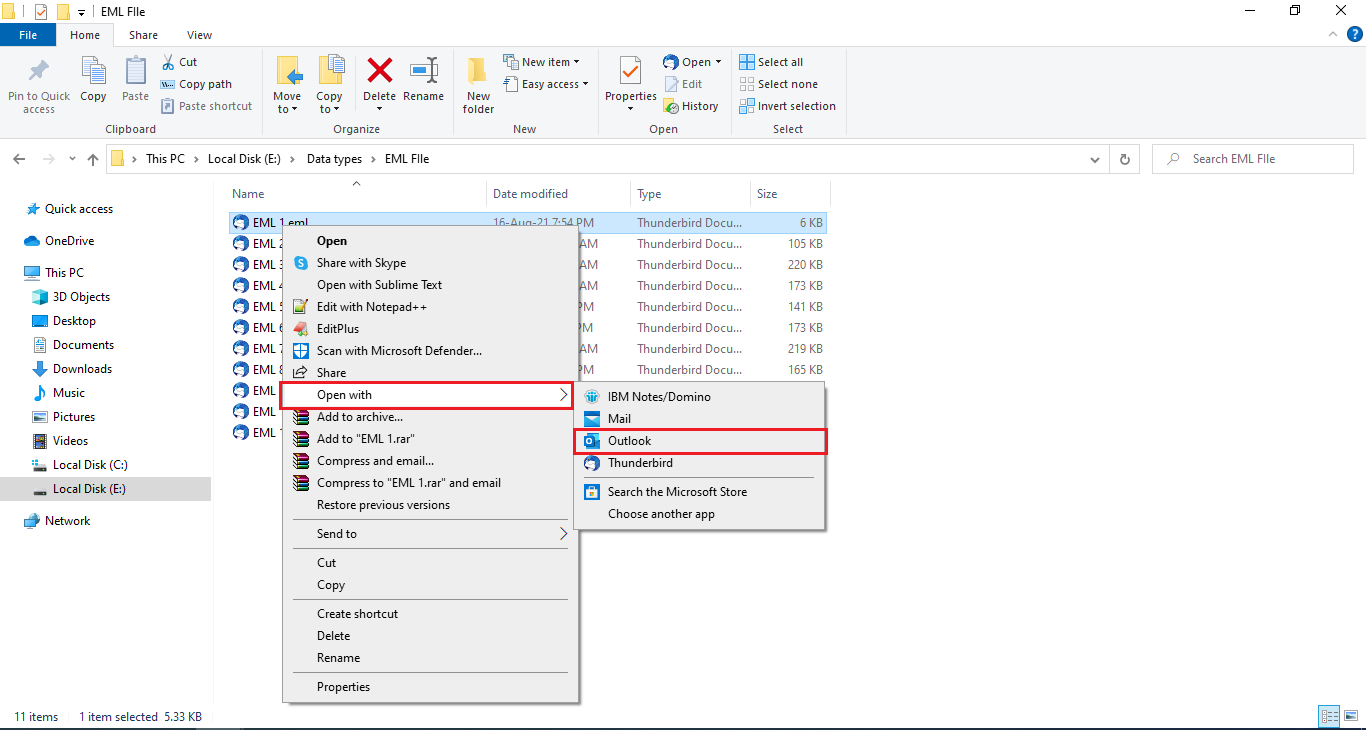Choose Thunderbird in Open with submenu
Image resolution: width=1366 pixels, height=730 pixels.
click(x=700, y=463)
